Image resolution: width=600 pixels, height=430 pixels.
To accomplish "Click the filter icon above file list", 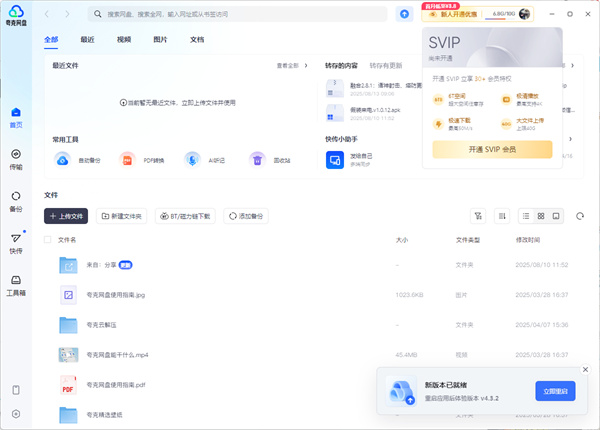I will tap(478, 216).
